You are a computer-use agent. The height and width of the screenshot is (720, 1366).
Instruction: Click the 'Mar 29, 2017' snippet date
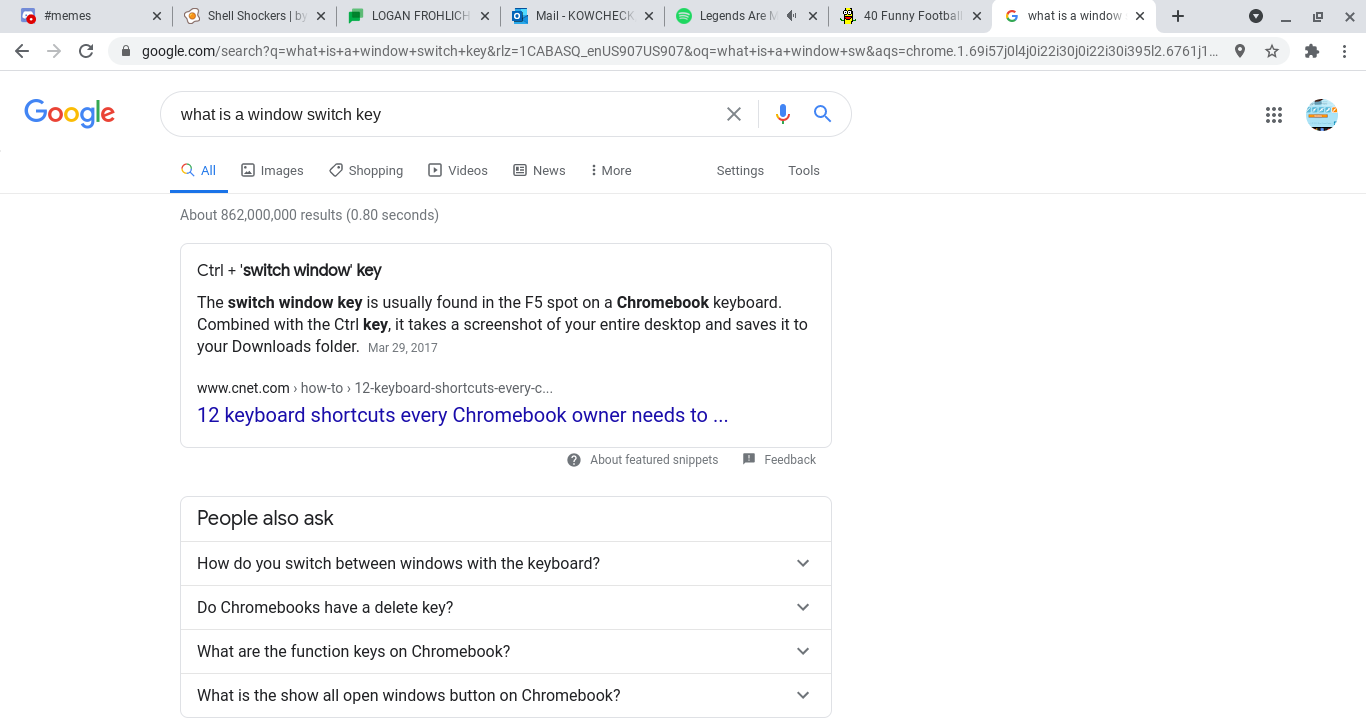point(403,348)
